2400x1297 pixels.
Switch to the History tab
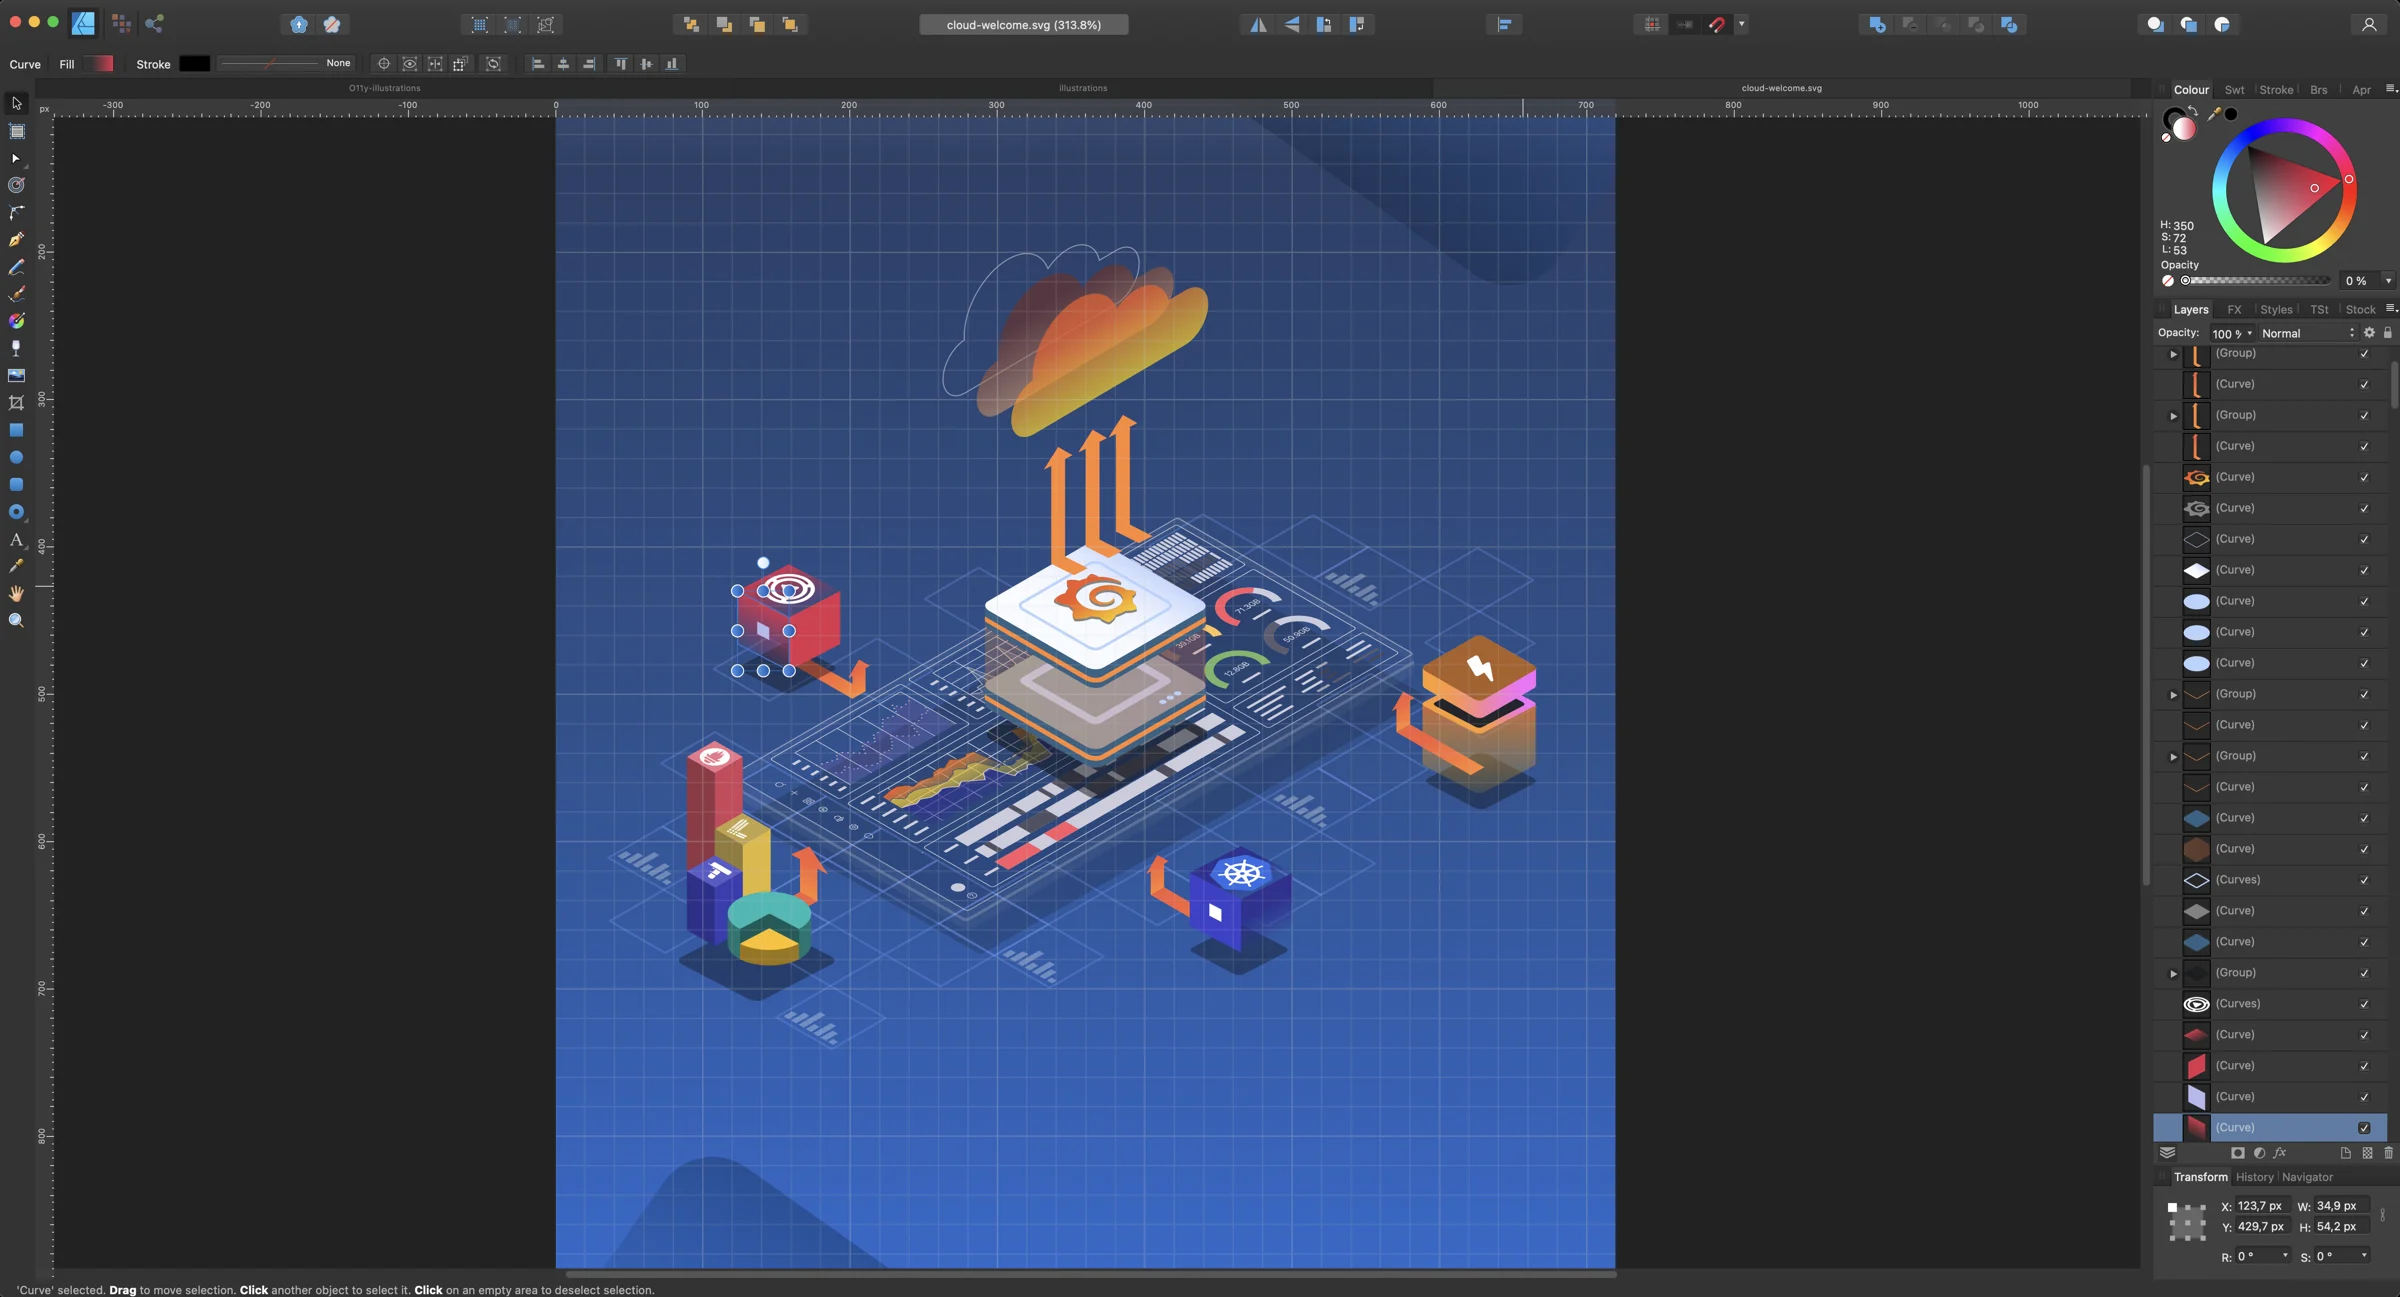pos(2254,1177)
